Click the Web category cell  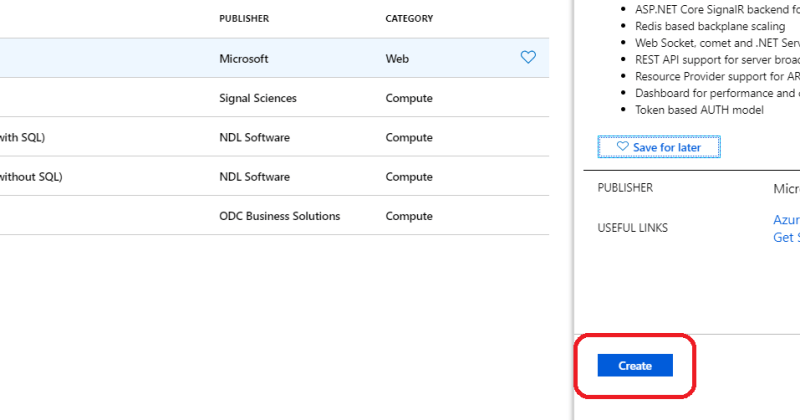tap(397, 59)
